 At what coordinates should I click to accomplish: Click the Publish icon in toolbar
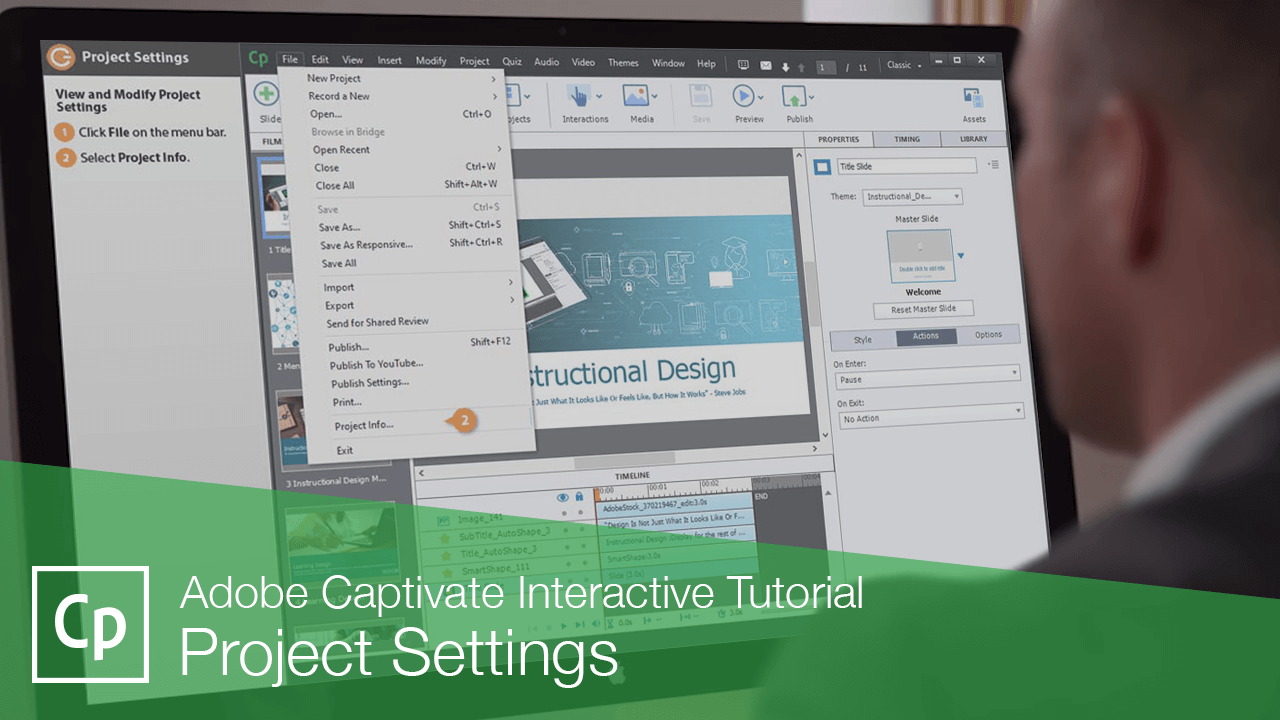coord(794,97)
